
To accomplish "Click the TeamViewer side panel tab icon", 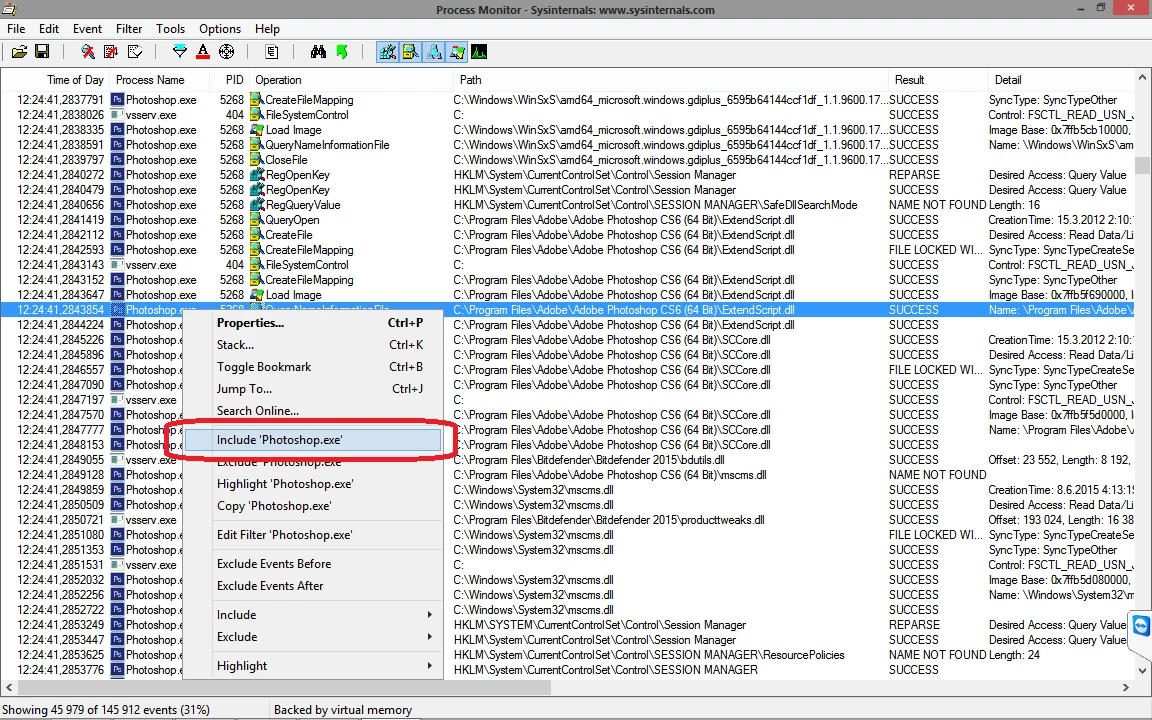I will (1141, 626).
